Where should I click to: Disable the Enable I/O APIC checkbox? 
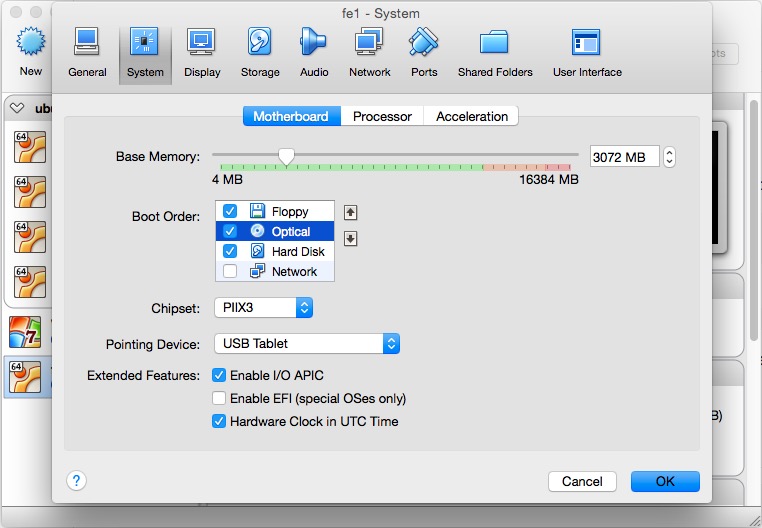click(219, 376)
